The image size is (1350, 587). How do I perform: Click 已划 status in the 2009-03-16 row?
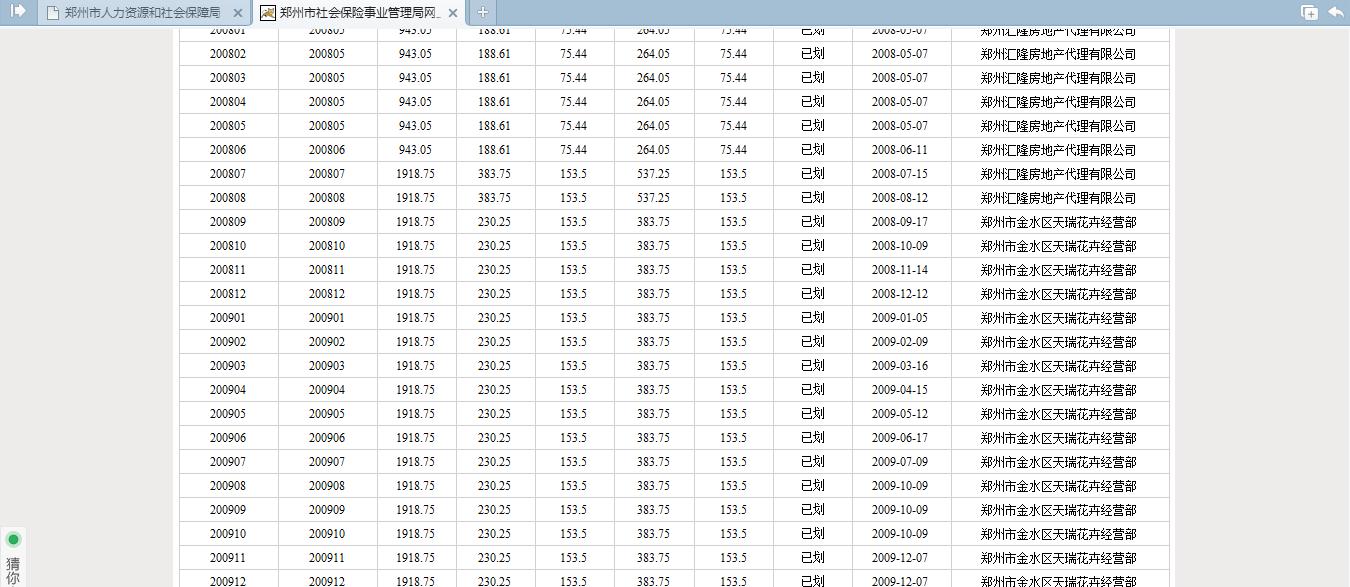point(813,366)
